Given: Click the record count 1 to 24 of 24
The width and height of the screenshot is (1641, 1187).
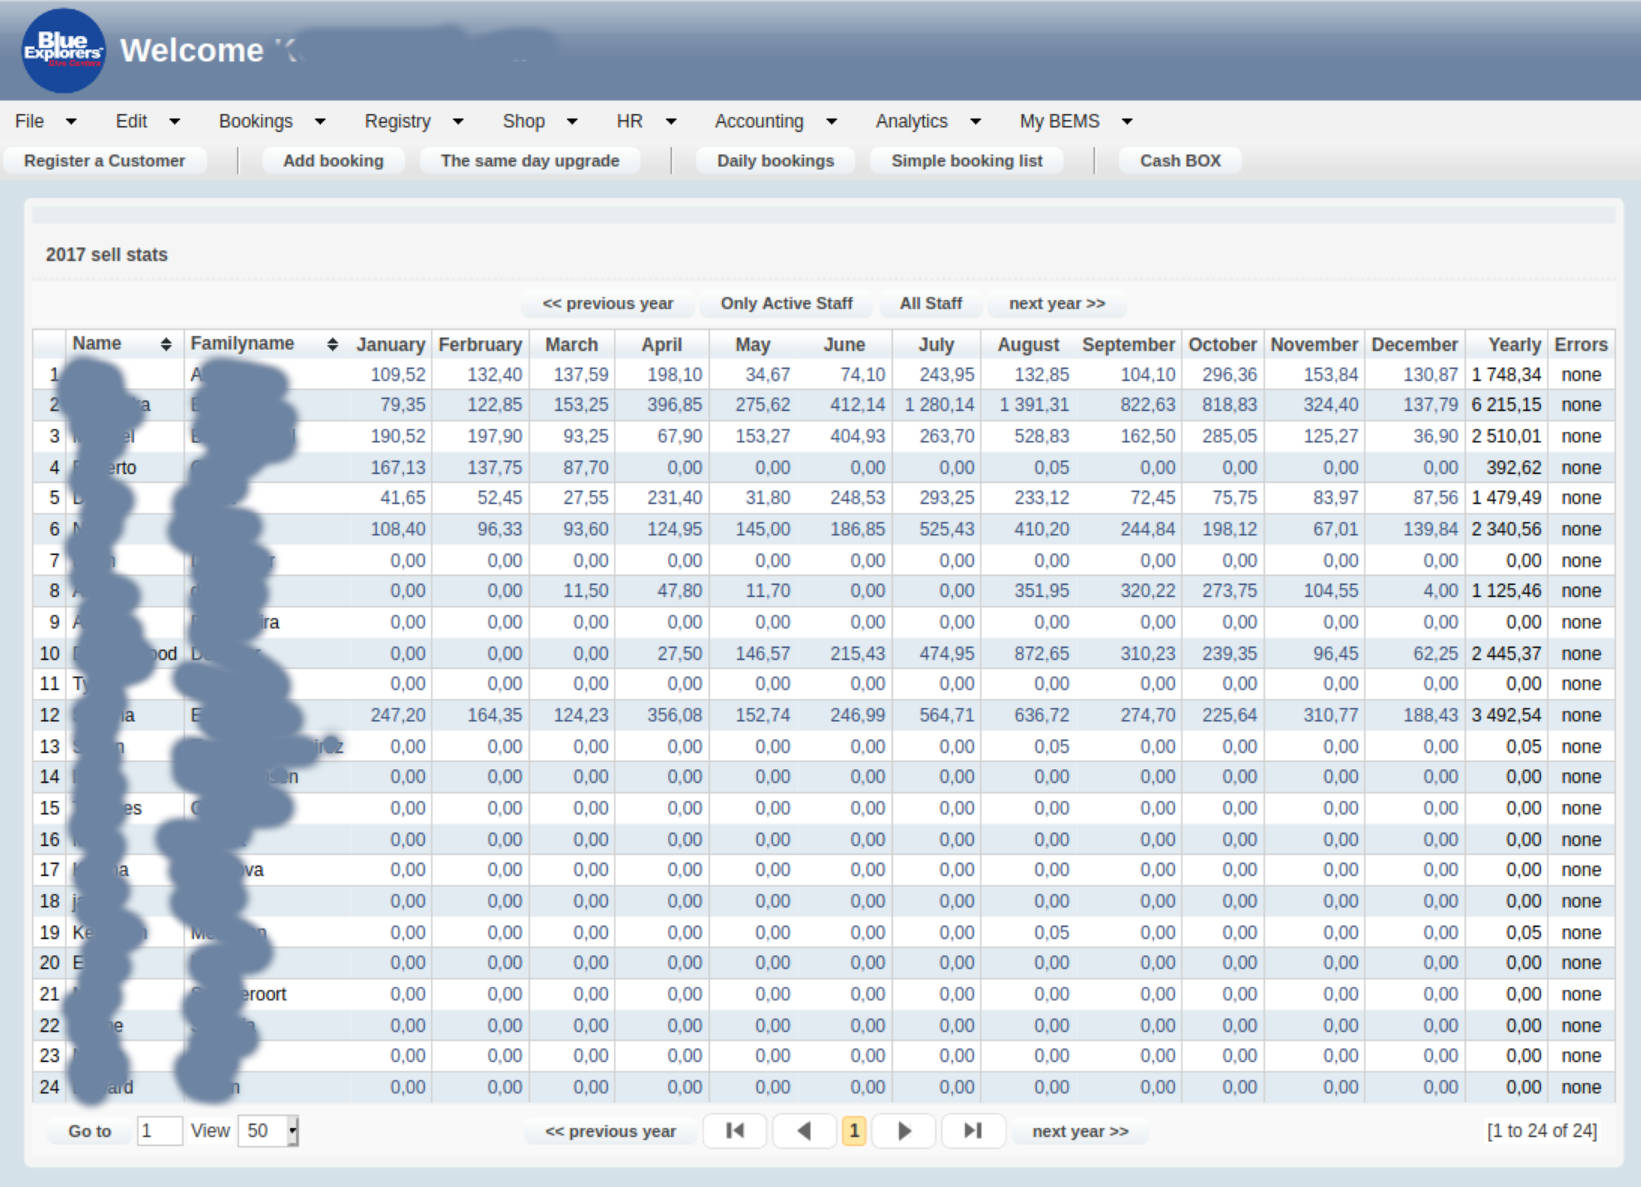Looking at the screenshot, I should (x=1542, y=1131).
